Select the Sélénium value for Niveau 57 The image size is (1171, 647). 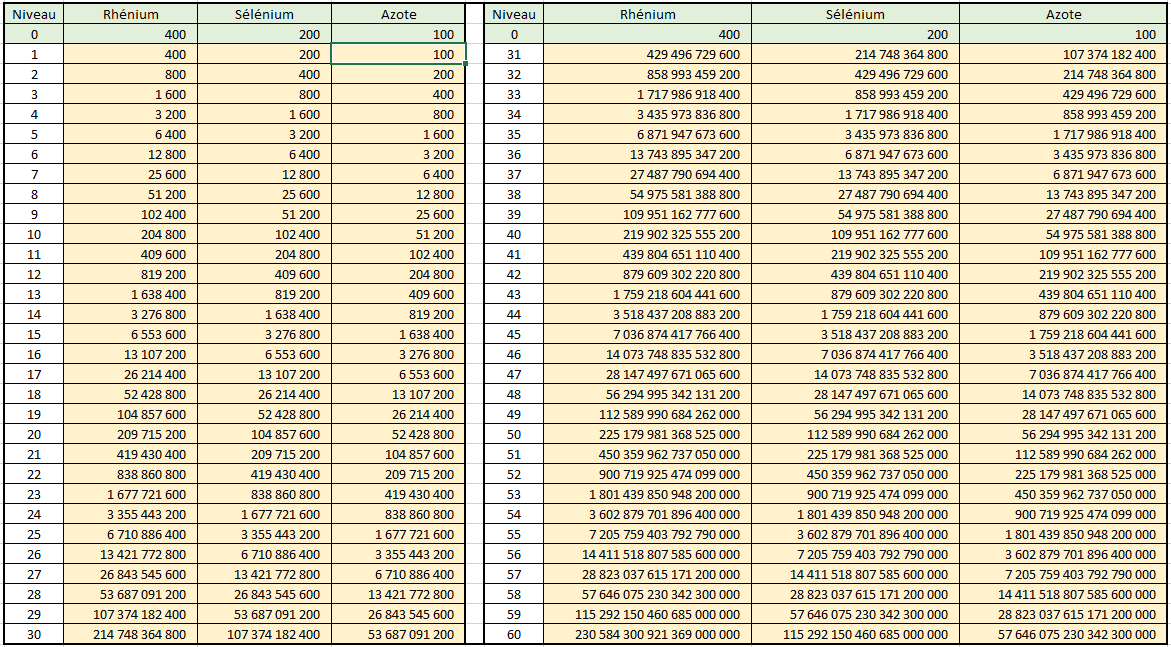(x=855, y=574)
